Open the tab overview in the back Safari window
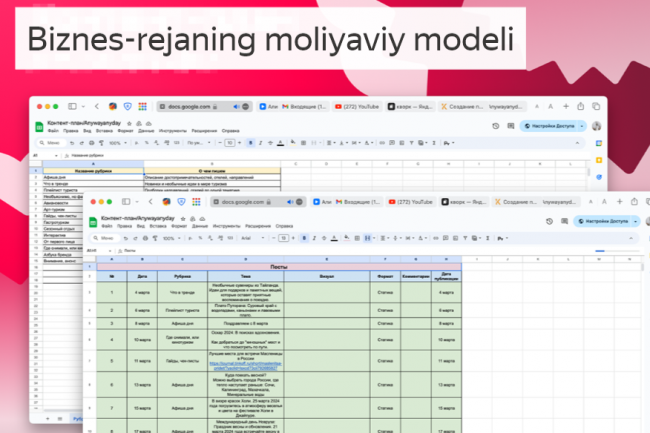650x433 pixels. tap(596, 106)
